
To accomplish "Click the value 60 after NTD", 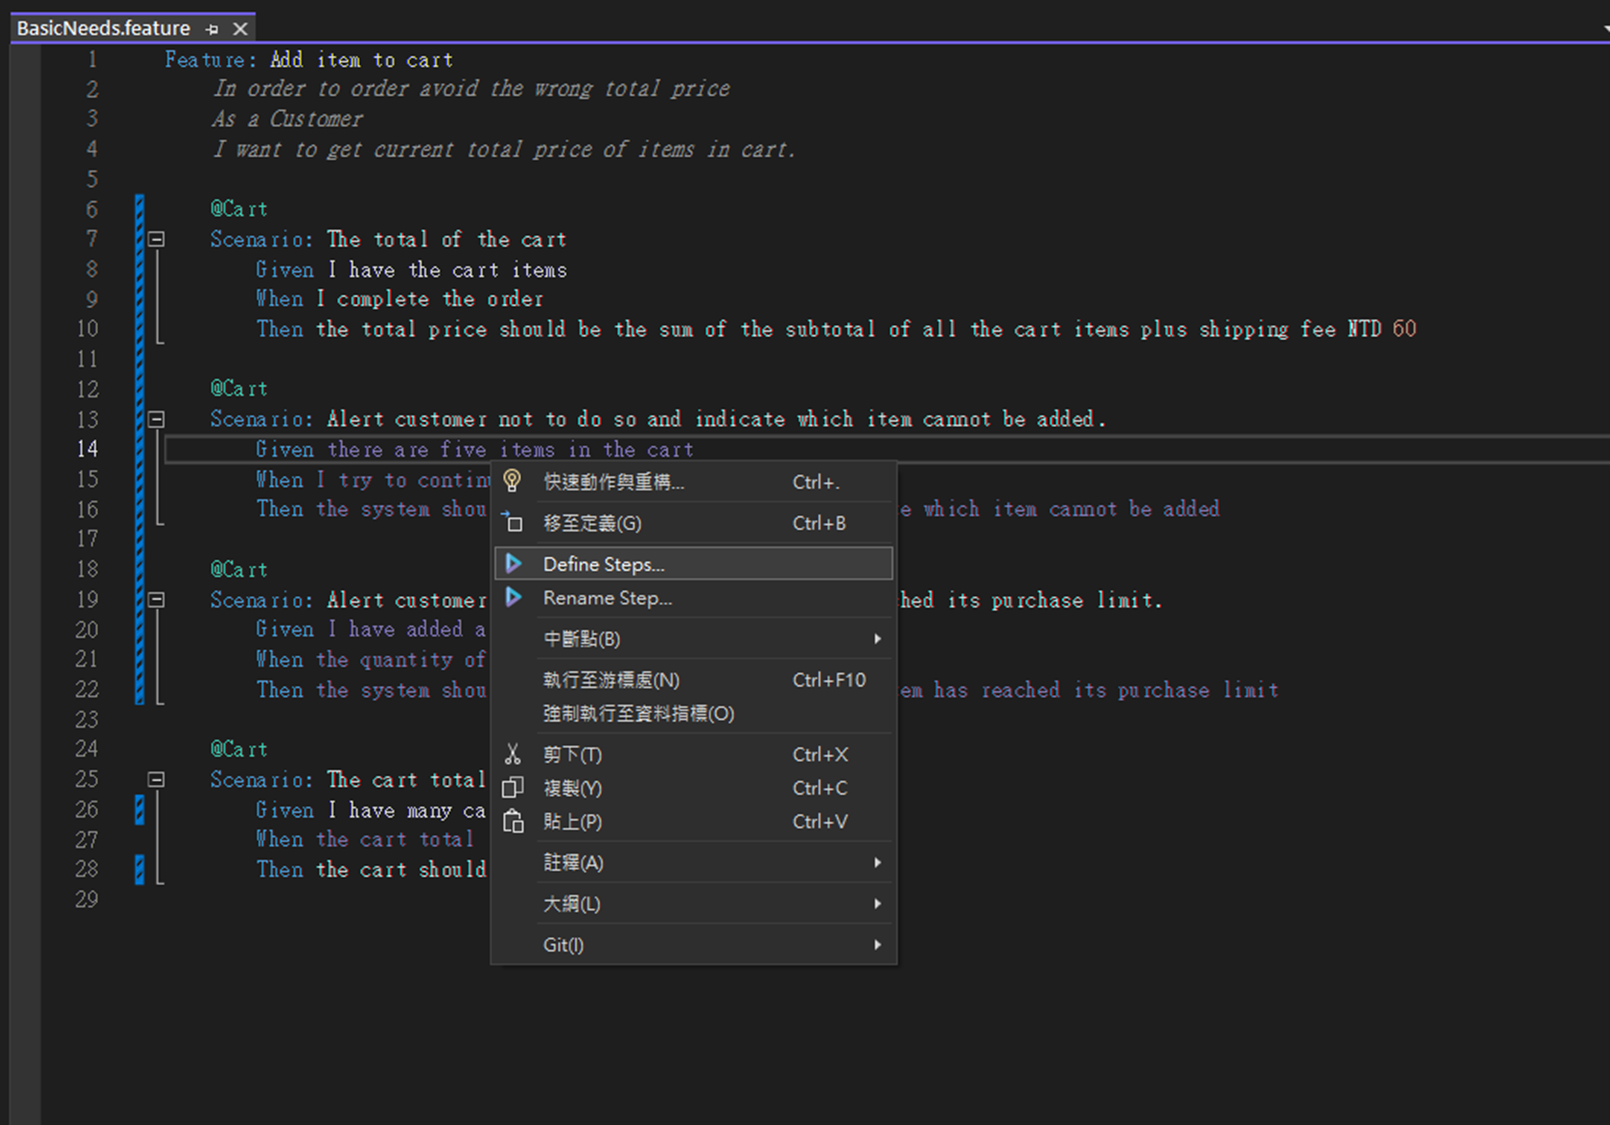I will click(x=1404, y=329).
